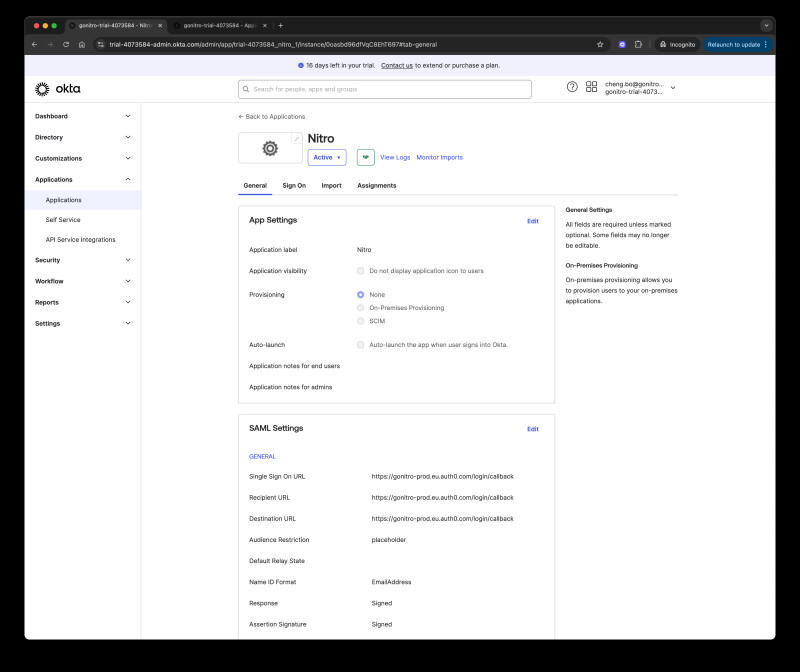Viewport: 800px width, 672px height.
Task: Expand the Reports menu
Action: 83,302
